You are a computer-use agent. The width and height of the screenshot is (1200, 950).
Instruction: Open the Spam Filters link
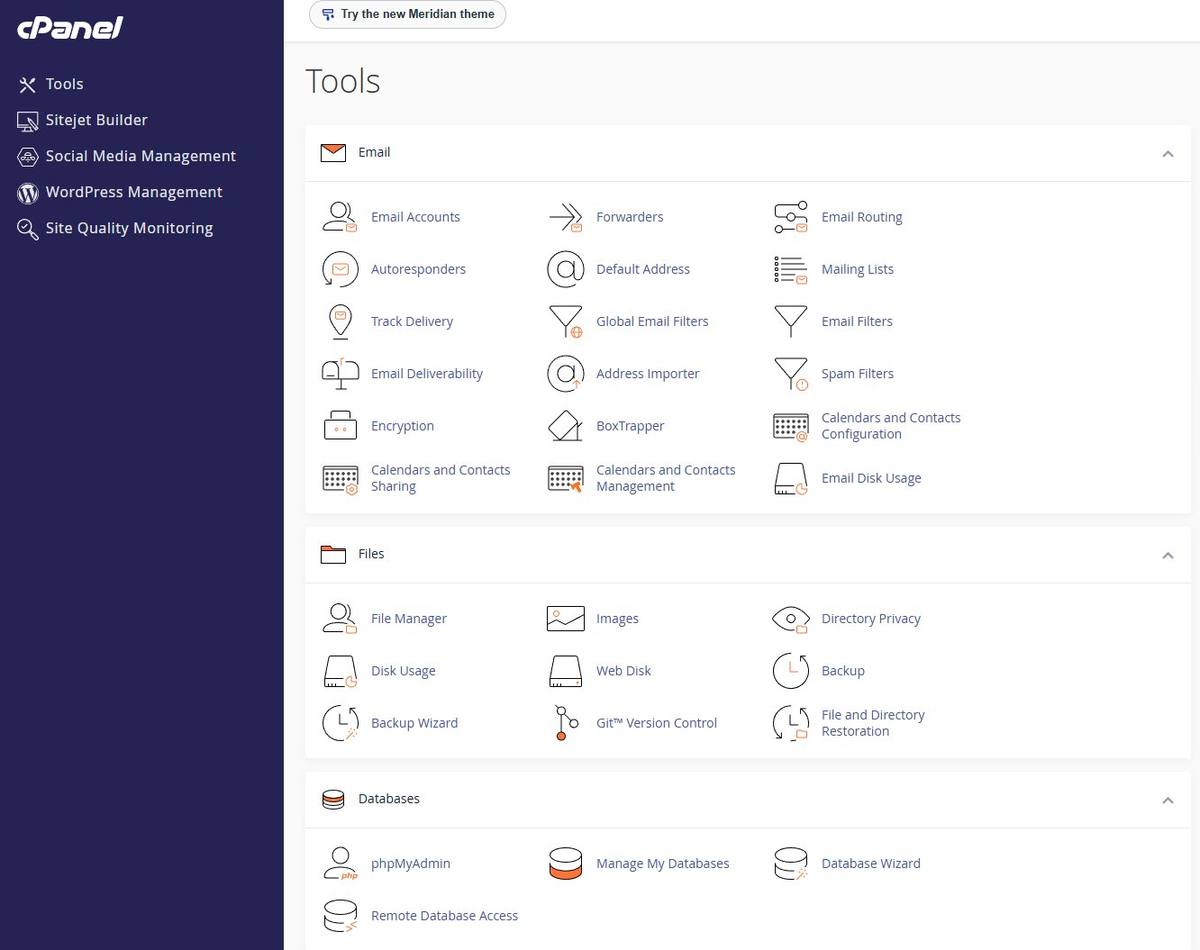pos(857,373)
